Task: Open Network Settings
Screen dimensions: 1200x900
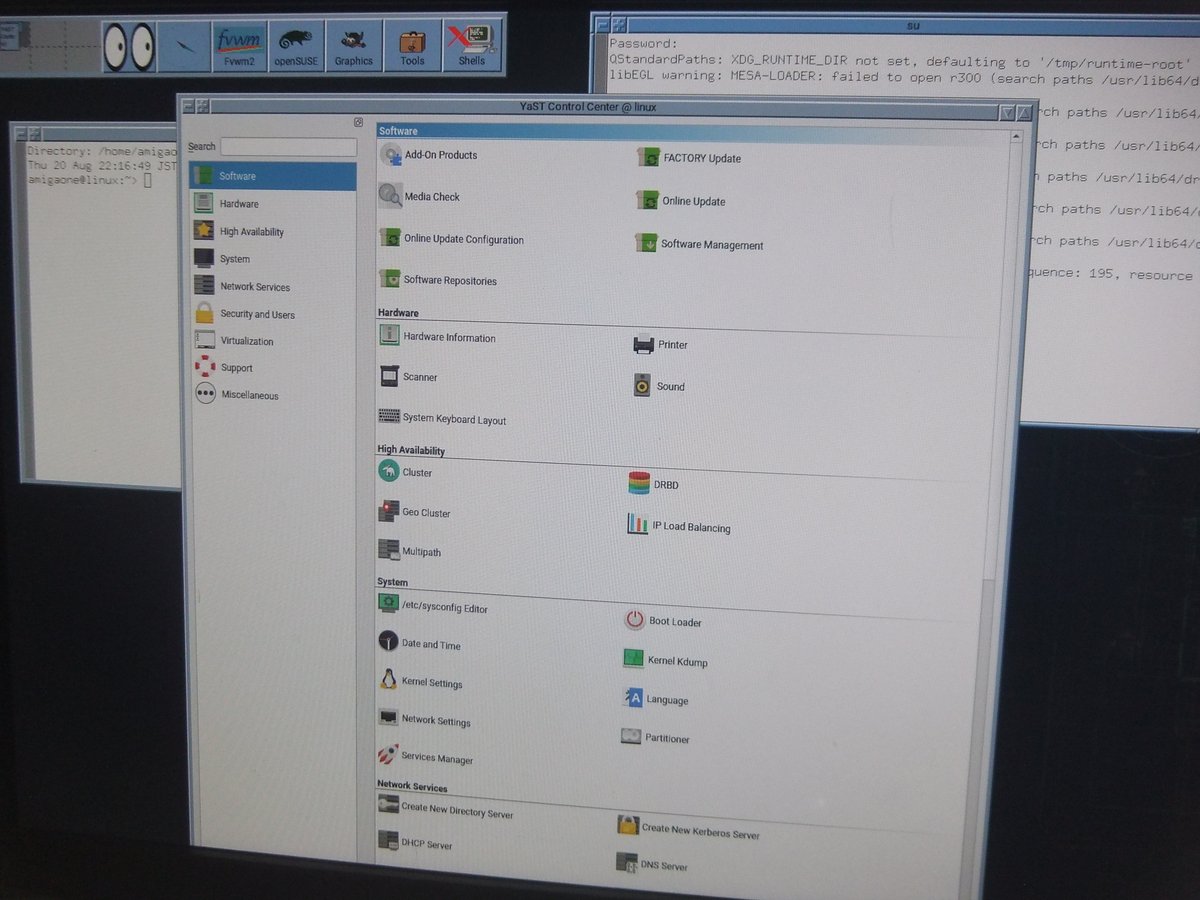Action: [x=424, y=720]
